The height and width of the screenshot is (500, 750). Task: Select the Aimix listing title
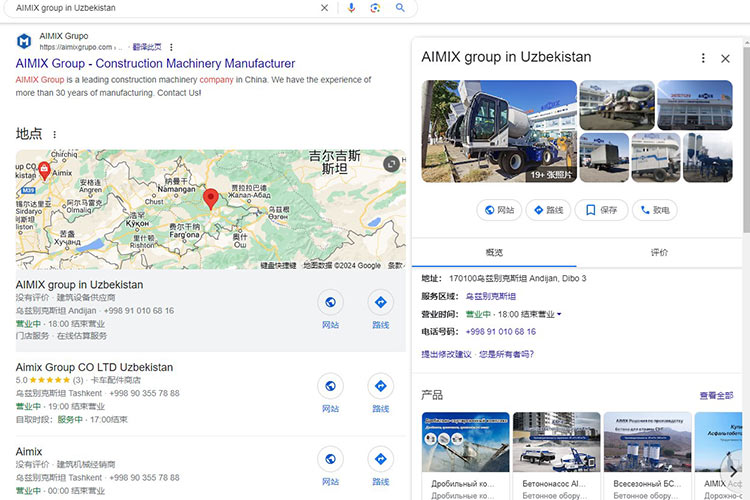[x=29, y=452]
